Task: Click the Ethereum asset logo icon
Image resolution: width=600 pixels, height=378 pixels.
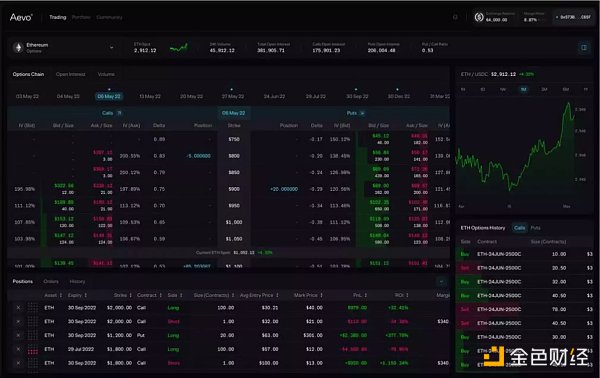Action: pyautogui.click(x=18, y=47)
